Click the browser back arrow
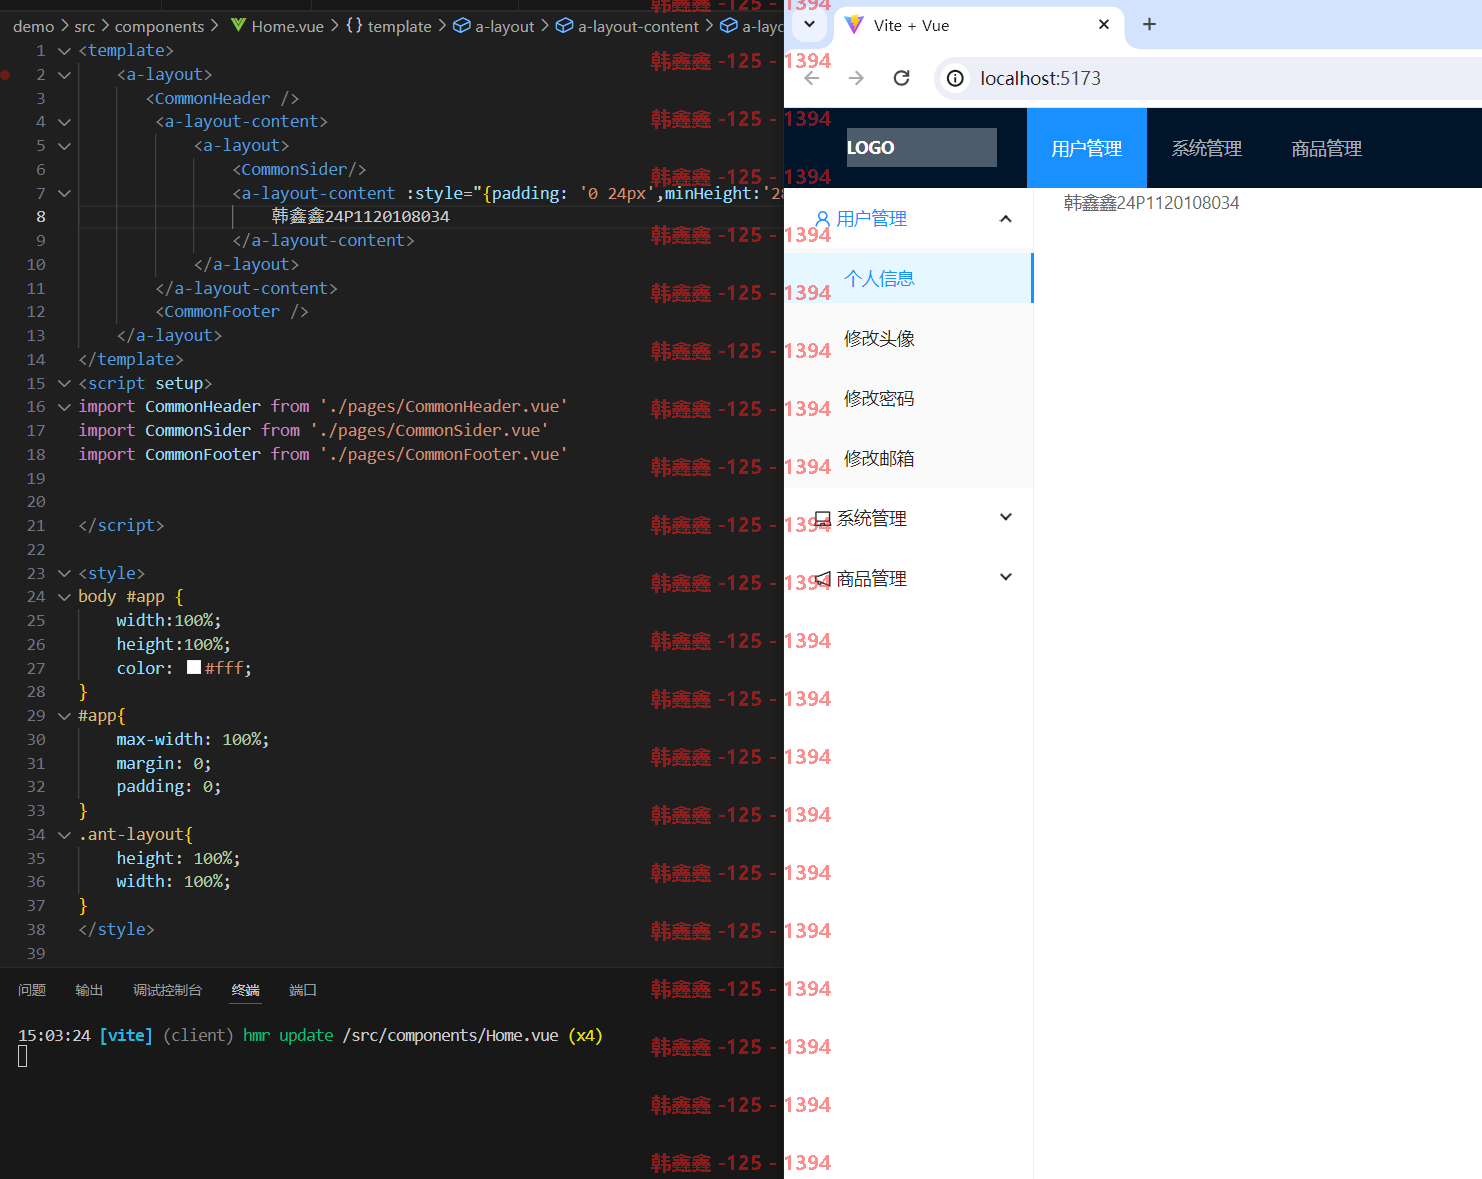1482x1179 pixels. (x=812, y=78)
